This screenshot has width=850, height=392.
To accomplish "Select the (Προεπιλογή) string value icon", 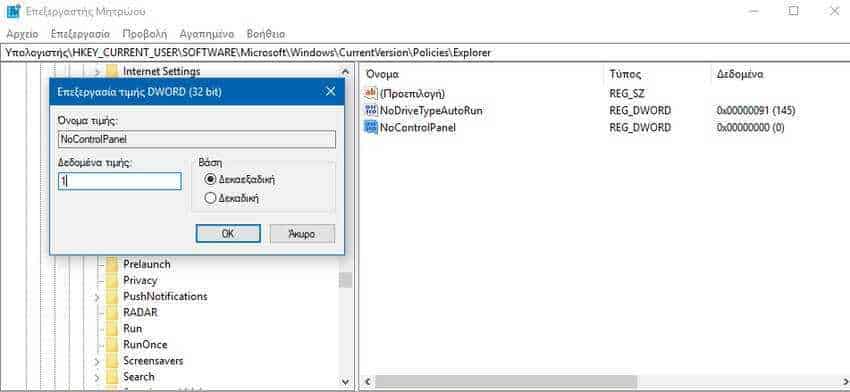I will point(371,93).
